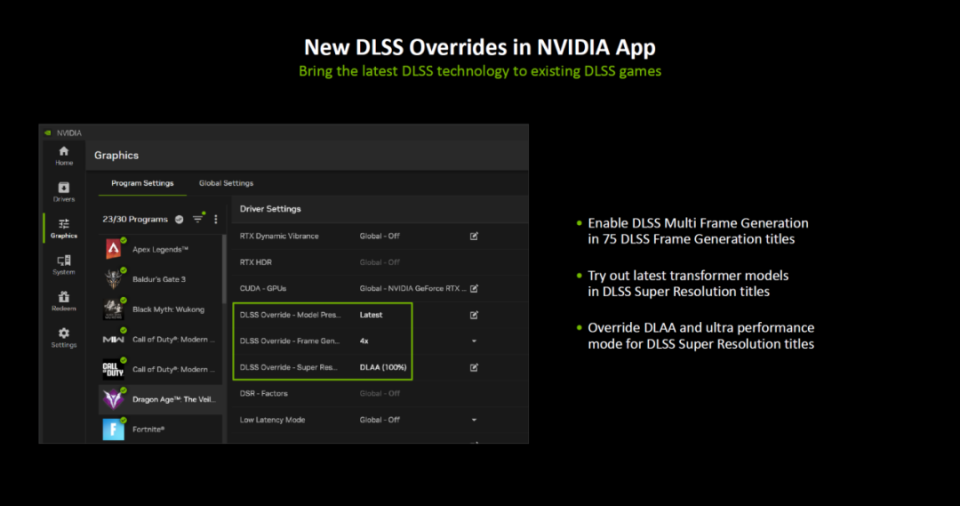Switch to Global Settings tab
This screenshot has height=506, width=960.
[226, 183]
